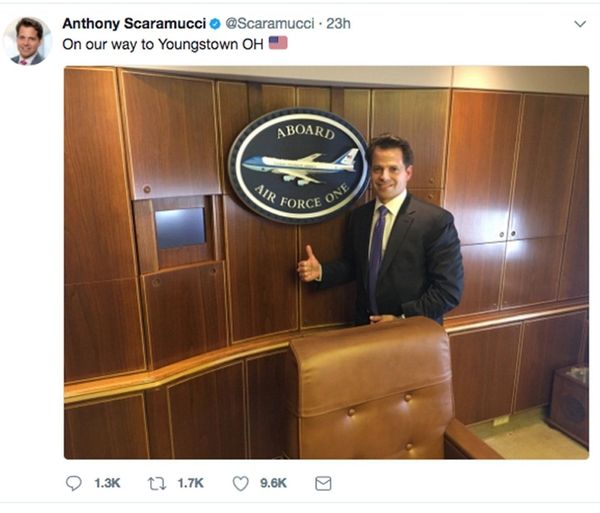Viewport: 600px width, 513px height.
Task: Click the 9.6K likes count
Action: point(273,484)
